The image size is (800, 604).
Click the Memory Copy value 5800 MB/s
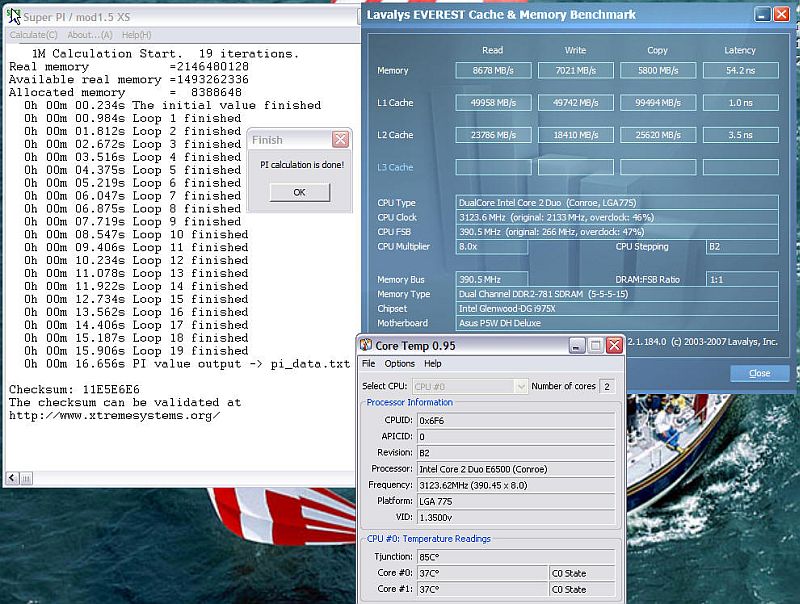(658, 70)
